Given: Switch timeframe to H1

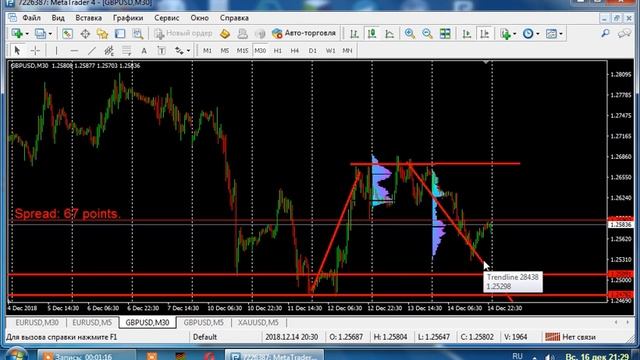Looking at the screenshot, I should click(278, 51).
